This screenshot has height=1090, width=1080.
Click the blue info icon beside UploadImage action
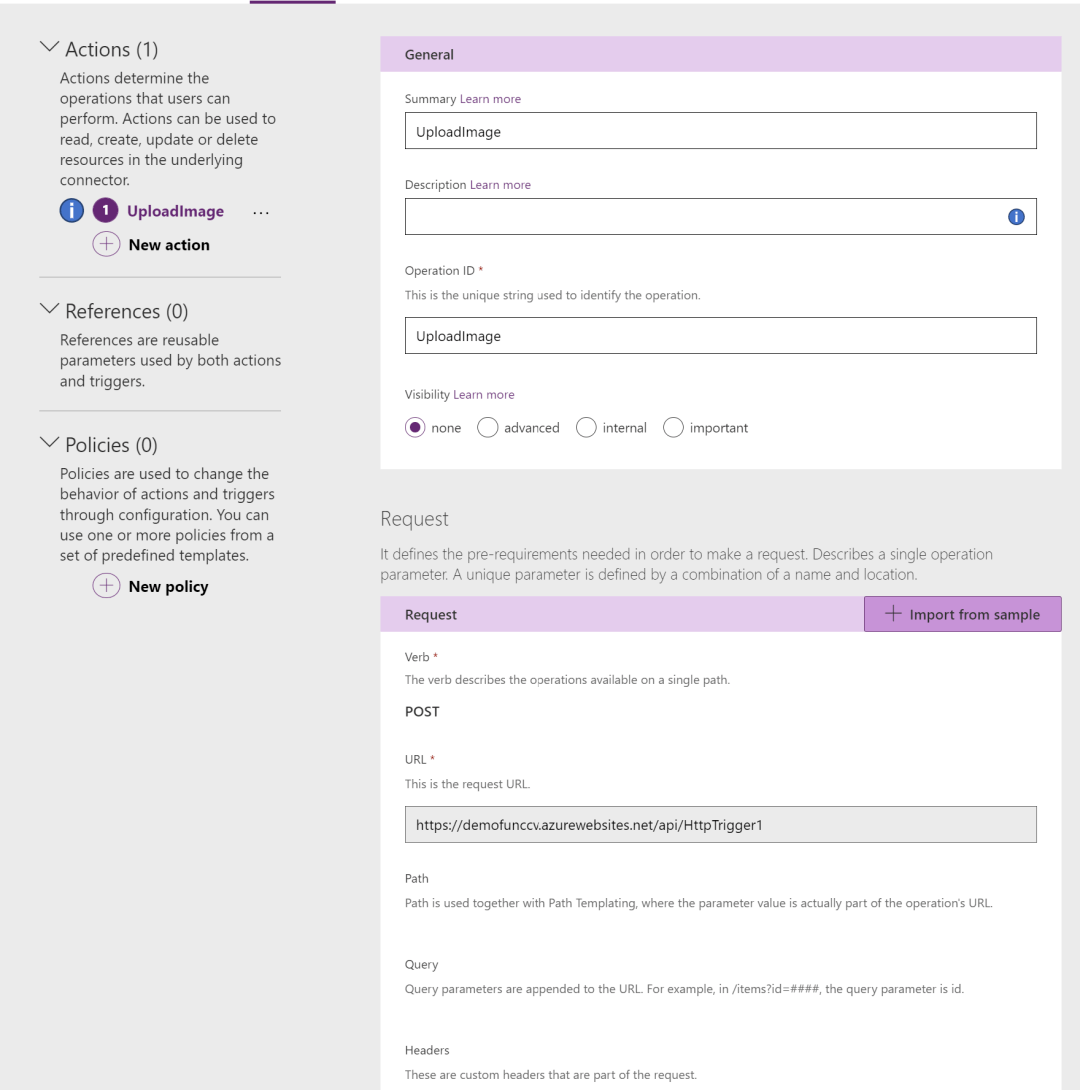coord(72,211)
